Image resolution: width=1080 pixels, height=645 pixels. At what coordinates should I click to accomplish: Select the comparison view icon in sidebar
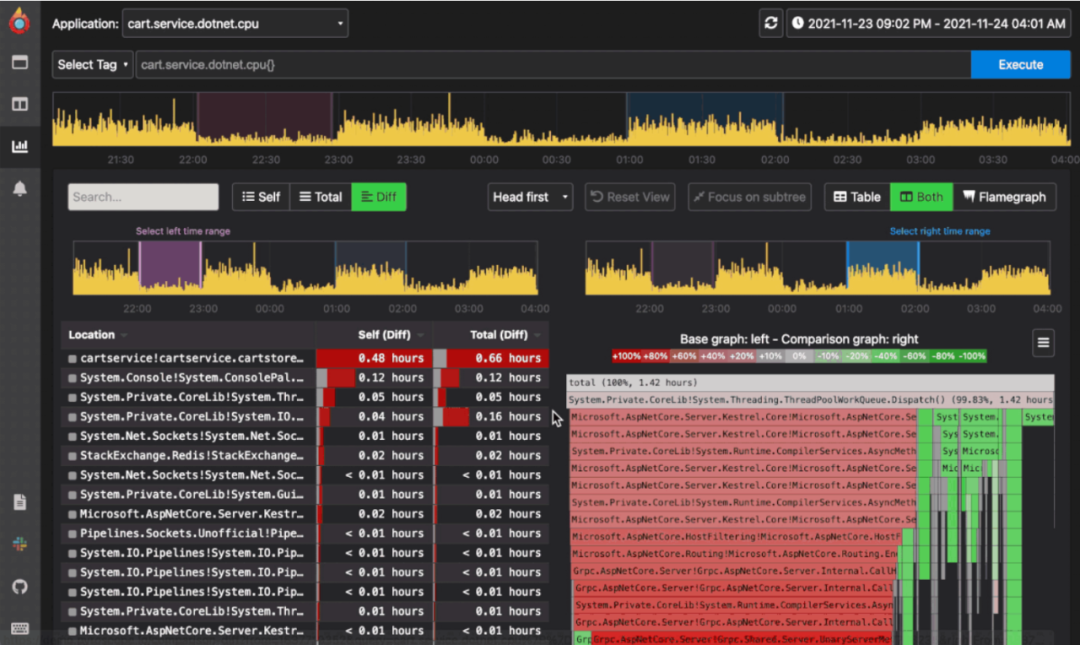pyautogui.click(x=18, y=104)
